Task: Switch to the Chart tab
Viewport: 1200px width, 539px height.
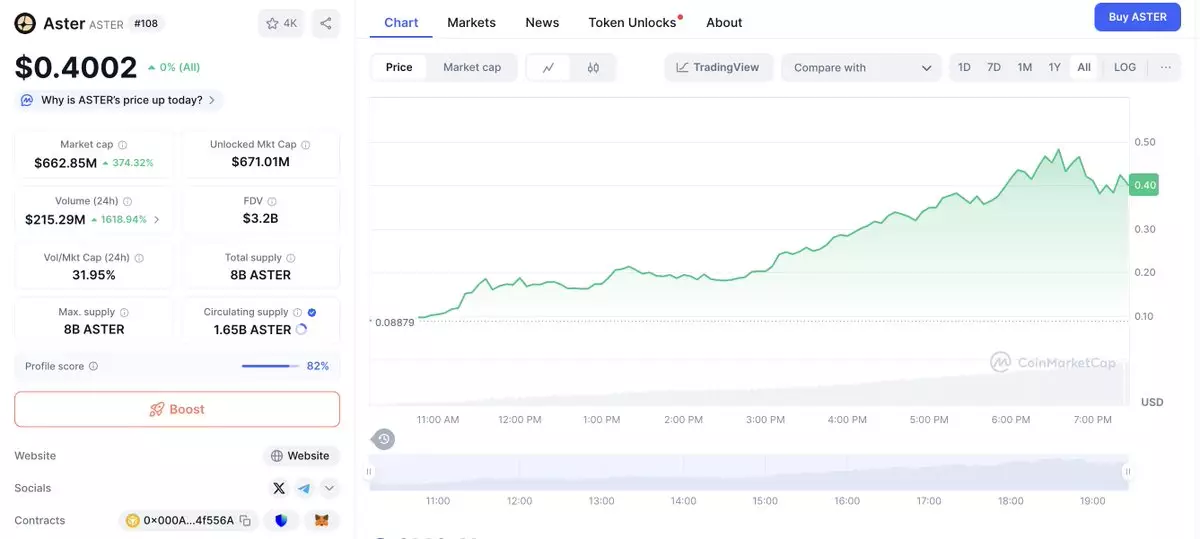Action: pos(401,22)
